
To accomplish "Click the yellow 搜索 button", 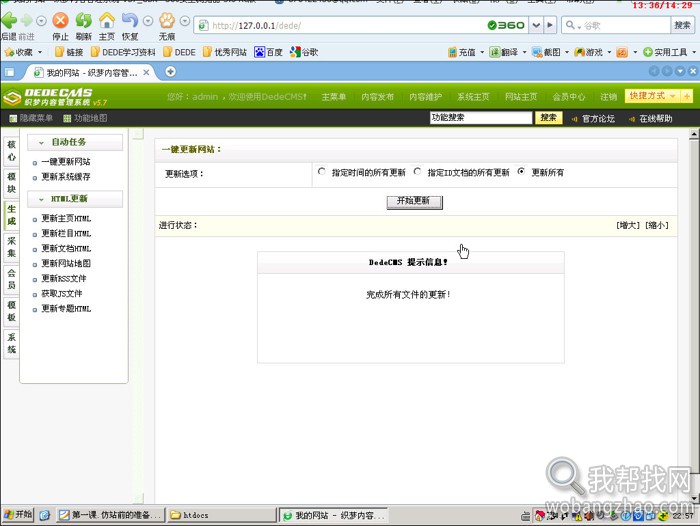I will coord(548,118).
